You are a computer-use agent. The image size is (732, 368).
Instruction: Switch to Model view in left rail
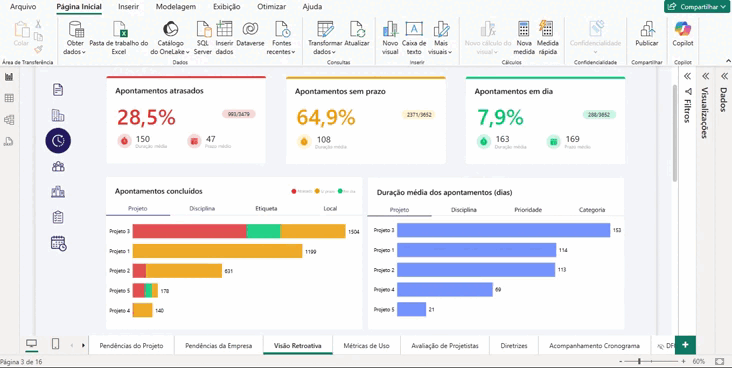pos(9,120)
